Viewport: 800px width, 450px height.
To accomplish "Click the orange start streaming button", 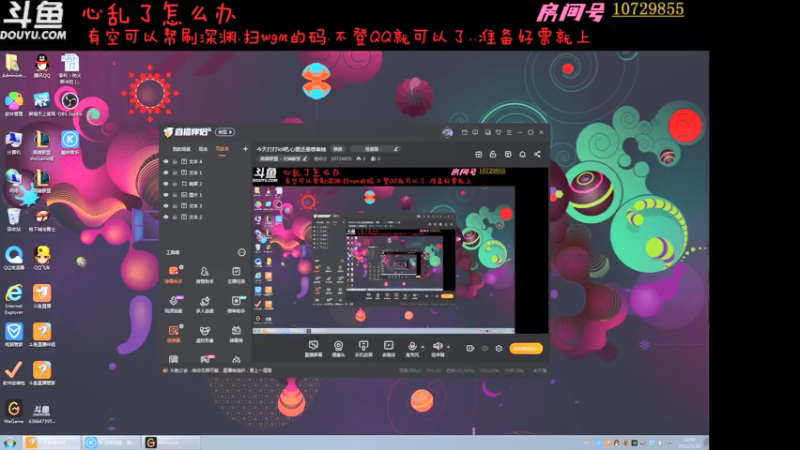I will tap(526, 348).
